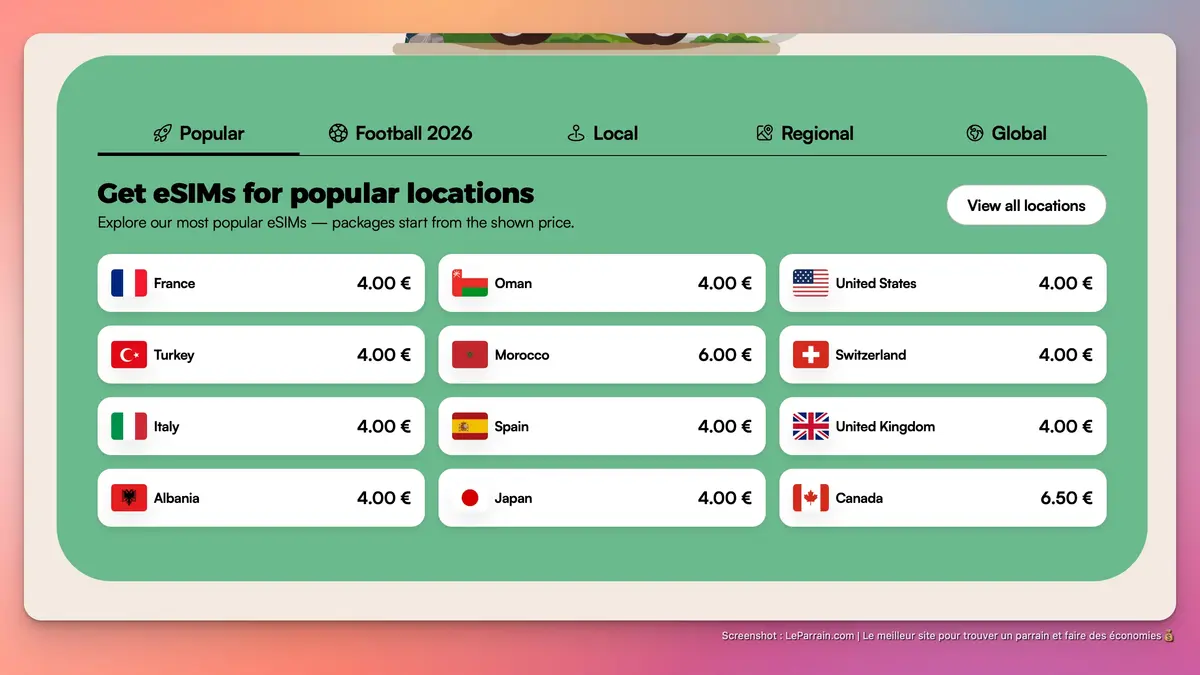Open the Football 2026 tab
Screen dimensions: 1200x675
[x=400, y=133]
